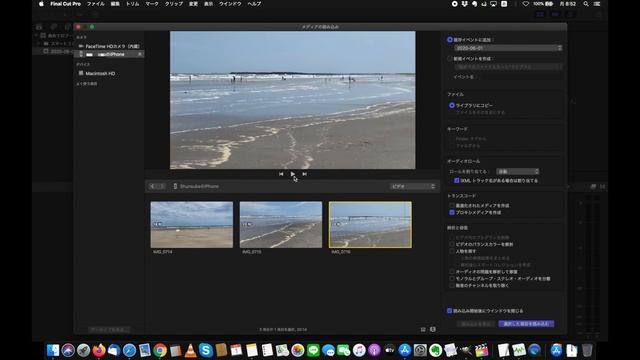The width and height of the screenshot is (640, 360).
Task: Disable プロキシメディアを作成 checkbox
Action: (451, 212)
